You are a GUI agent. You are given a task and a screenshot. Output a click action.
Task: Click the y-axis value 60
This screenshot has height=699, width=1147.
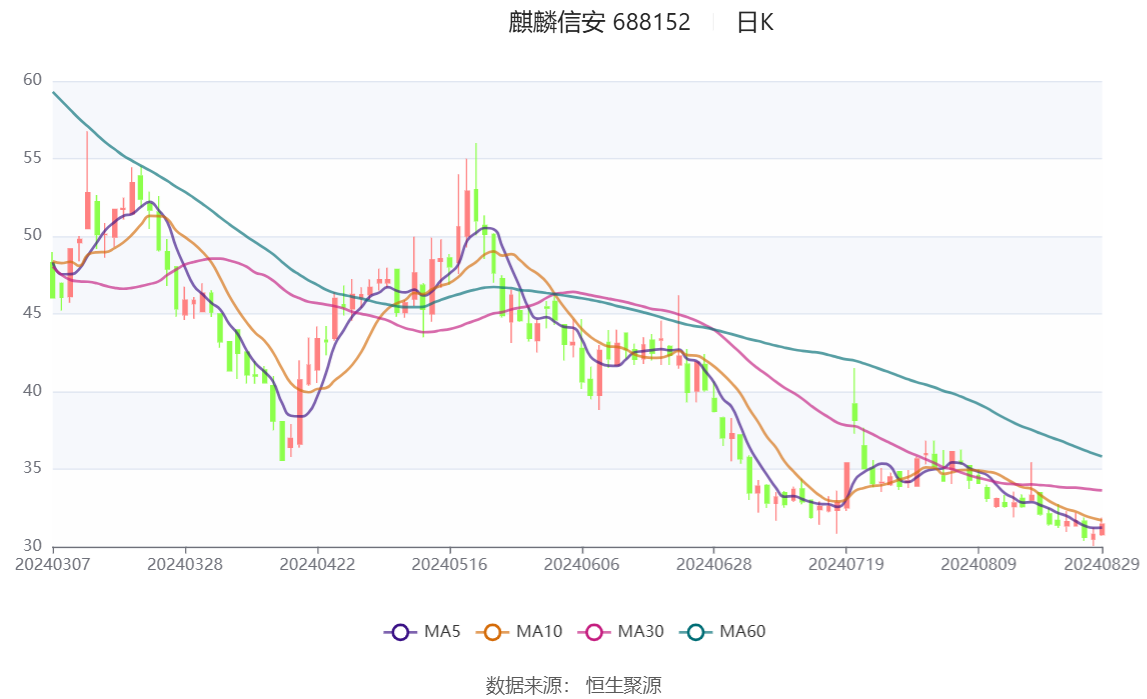coord(33,80)
